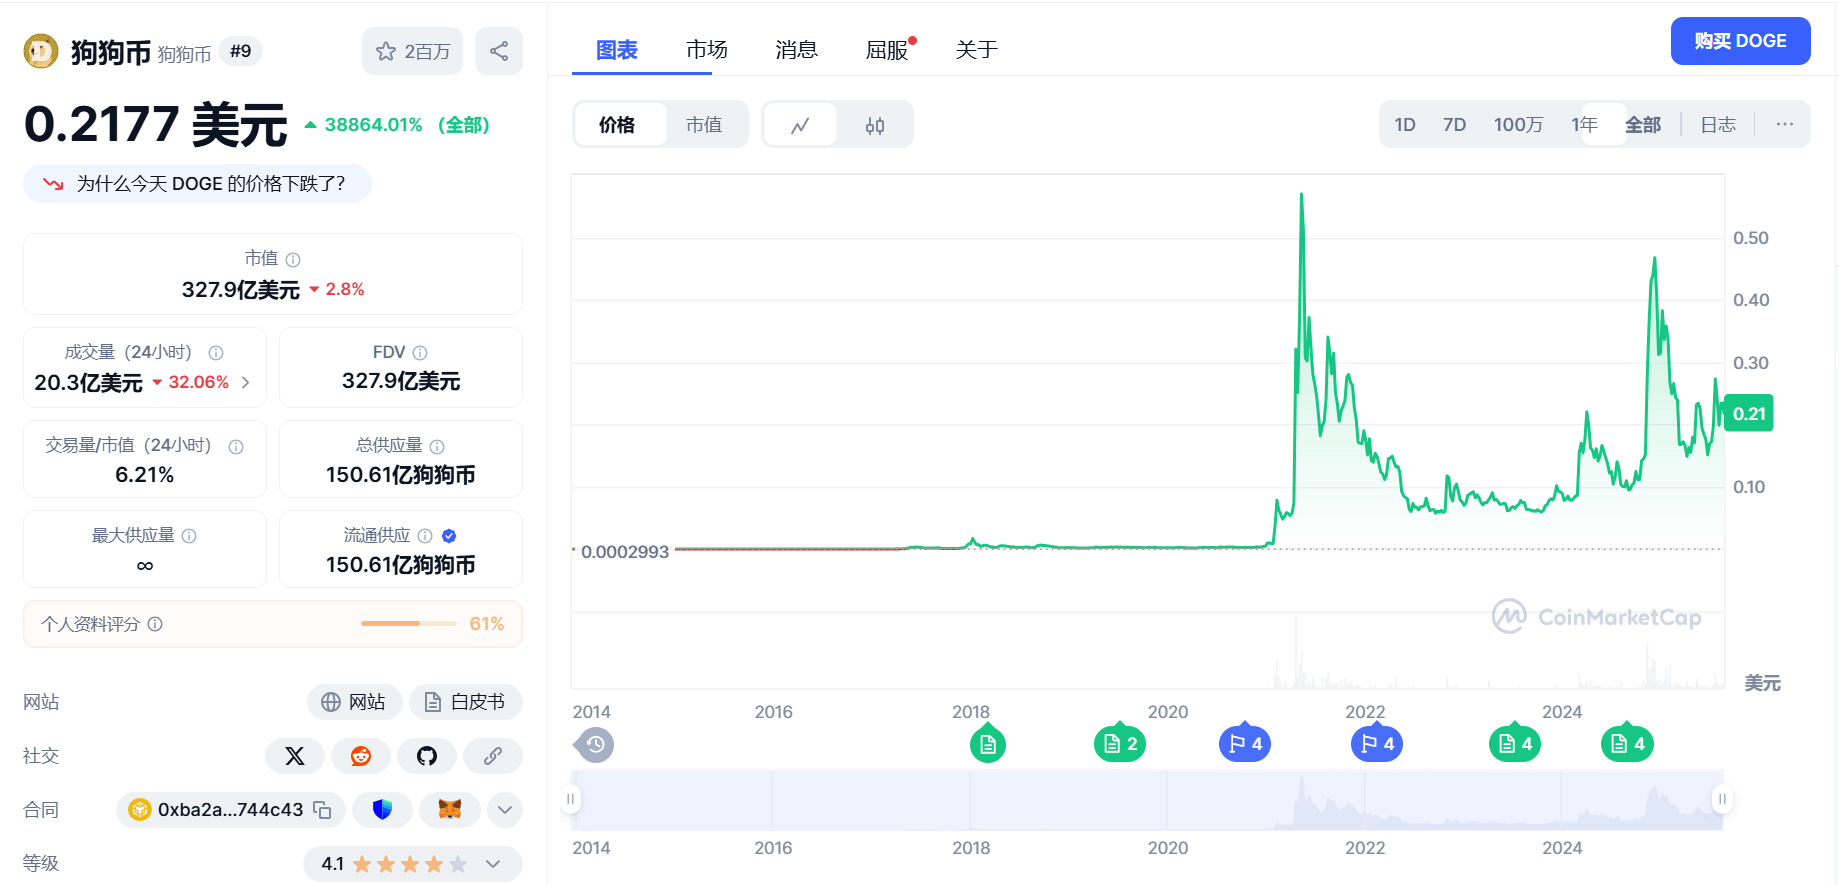Viewport: 1839px width, 885px height.
Task: Open green document marker near 2023
Action: [1515, 744]
